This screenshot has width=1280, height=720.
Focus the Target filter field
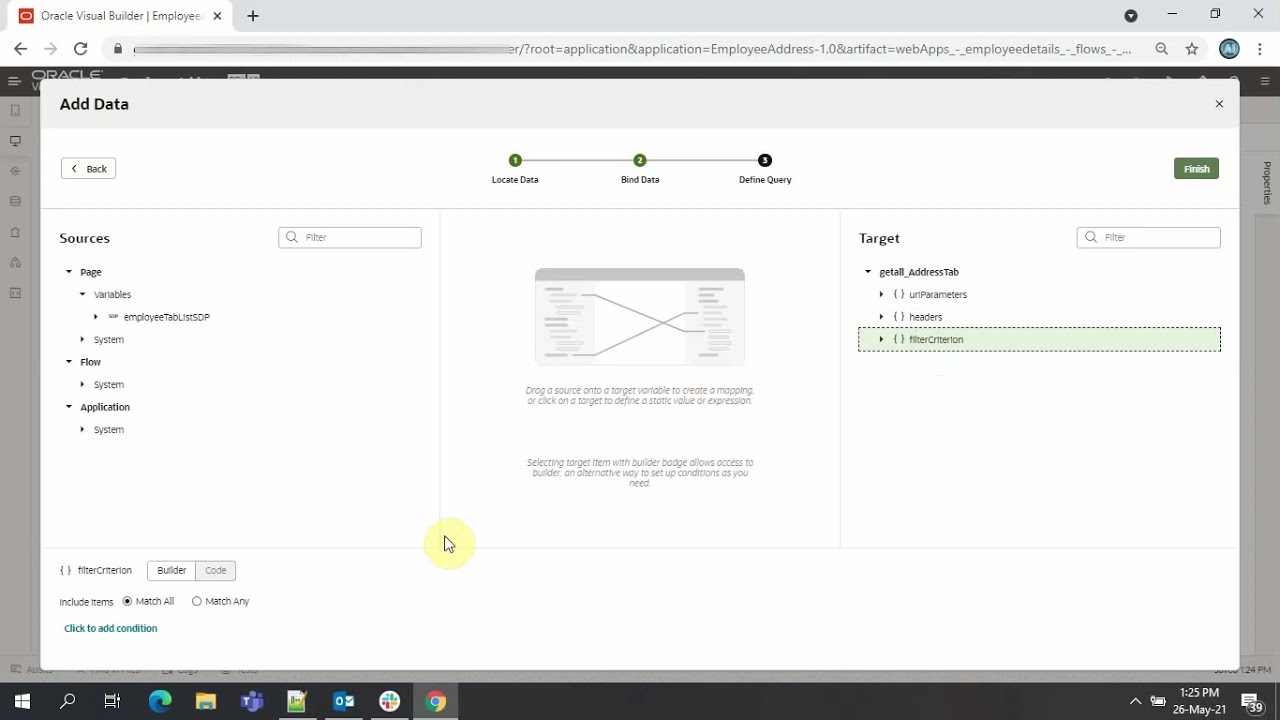pyautogui.click(x=1149, y=237)
